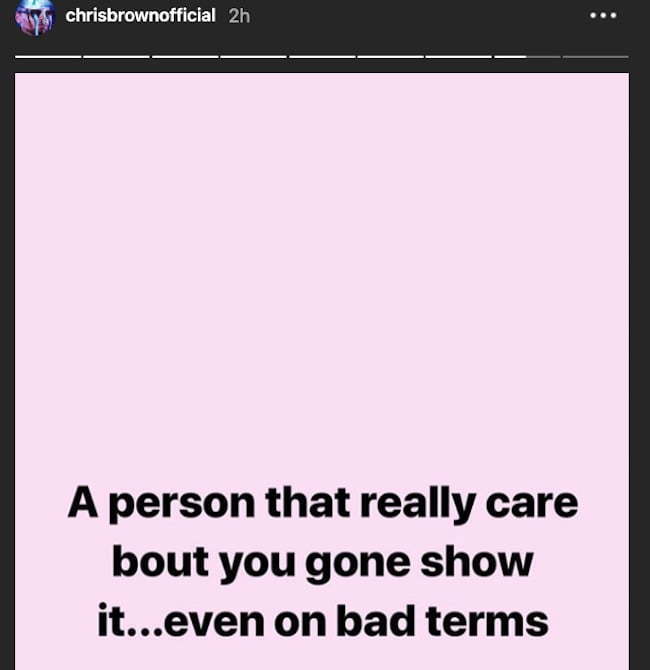Open the three-dot more options menu

click(x=603, y=15)
